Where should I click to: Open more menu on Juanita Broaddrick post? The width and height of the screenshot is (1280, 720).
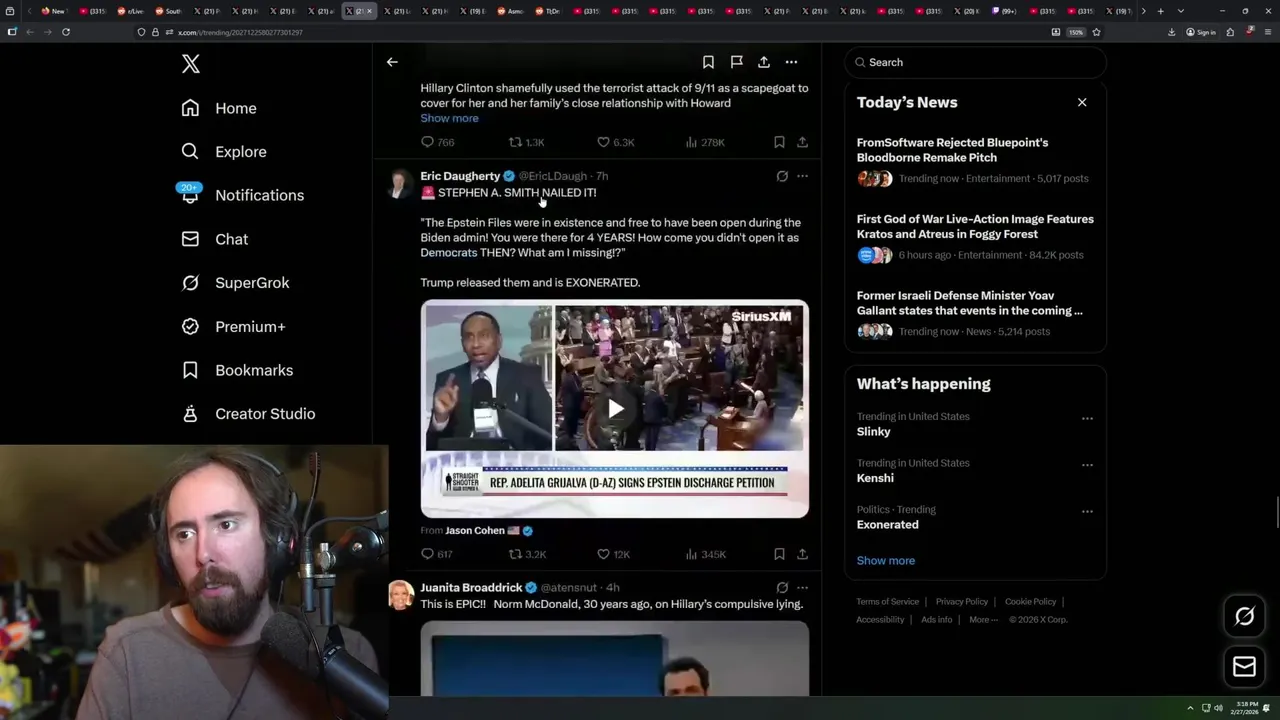pyautogui.click(x=802, y=588)
